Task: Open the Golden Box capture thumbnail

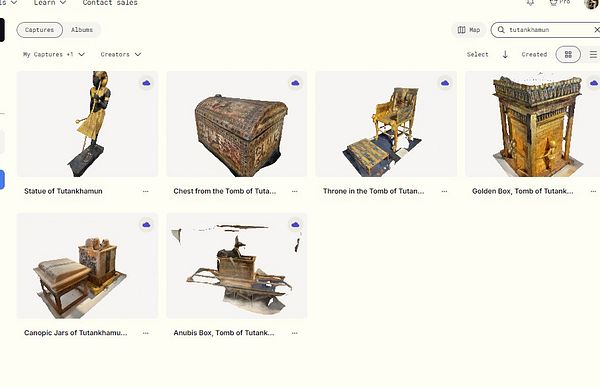Action: tap(532, 124)
